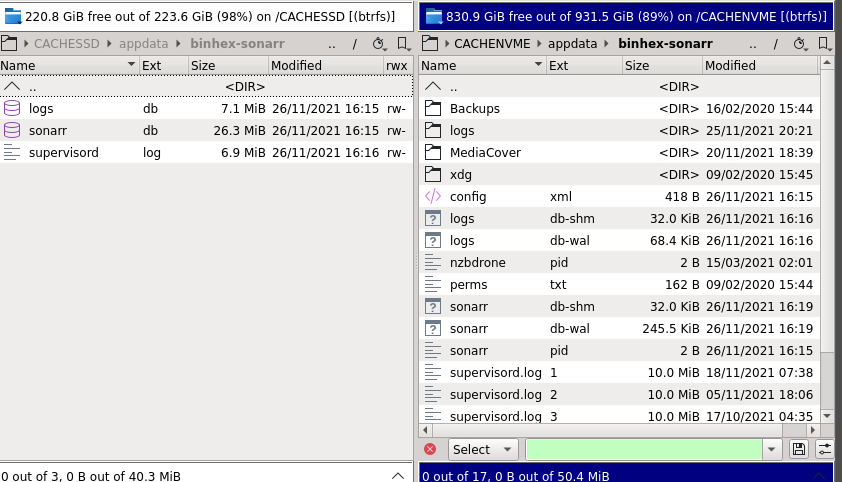Screen dimensions: 842x482
Task: Expand the arrow before CACHESSD breadcrumb
Action: pos(26,43)
